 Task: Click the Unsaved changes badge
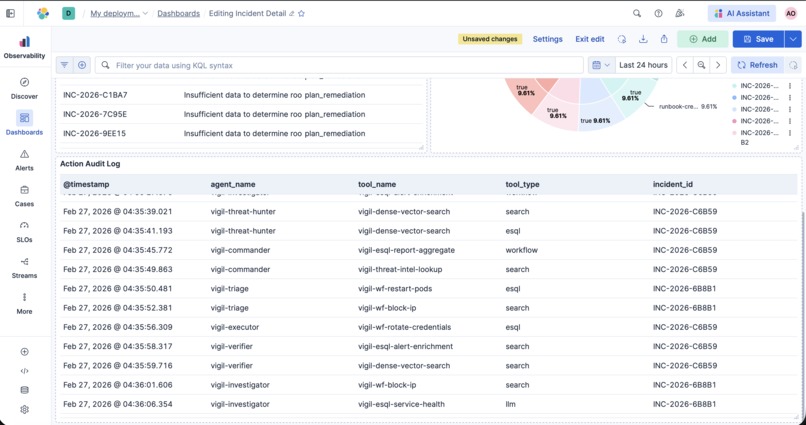coord(490,39)
